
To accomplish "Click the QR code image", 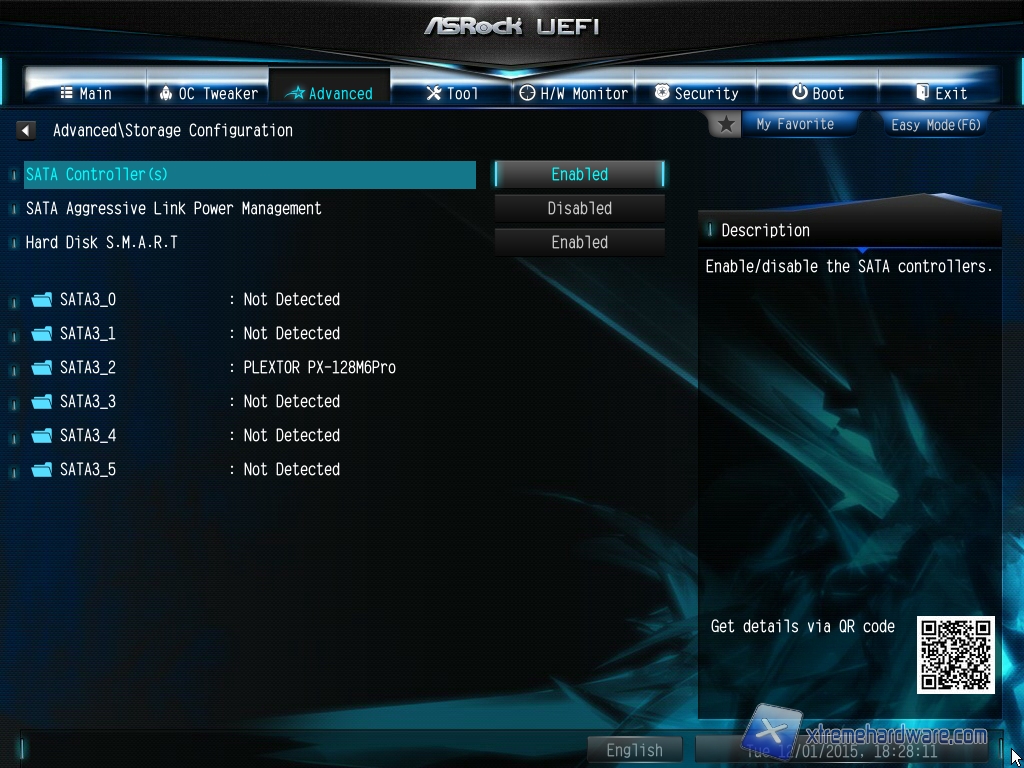I will [955, 655].
